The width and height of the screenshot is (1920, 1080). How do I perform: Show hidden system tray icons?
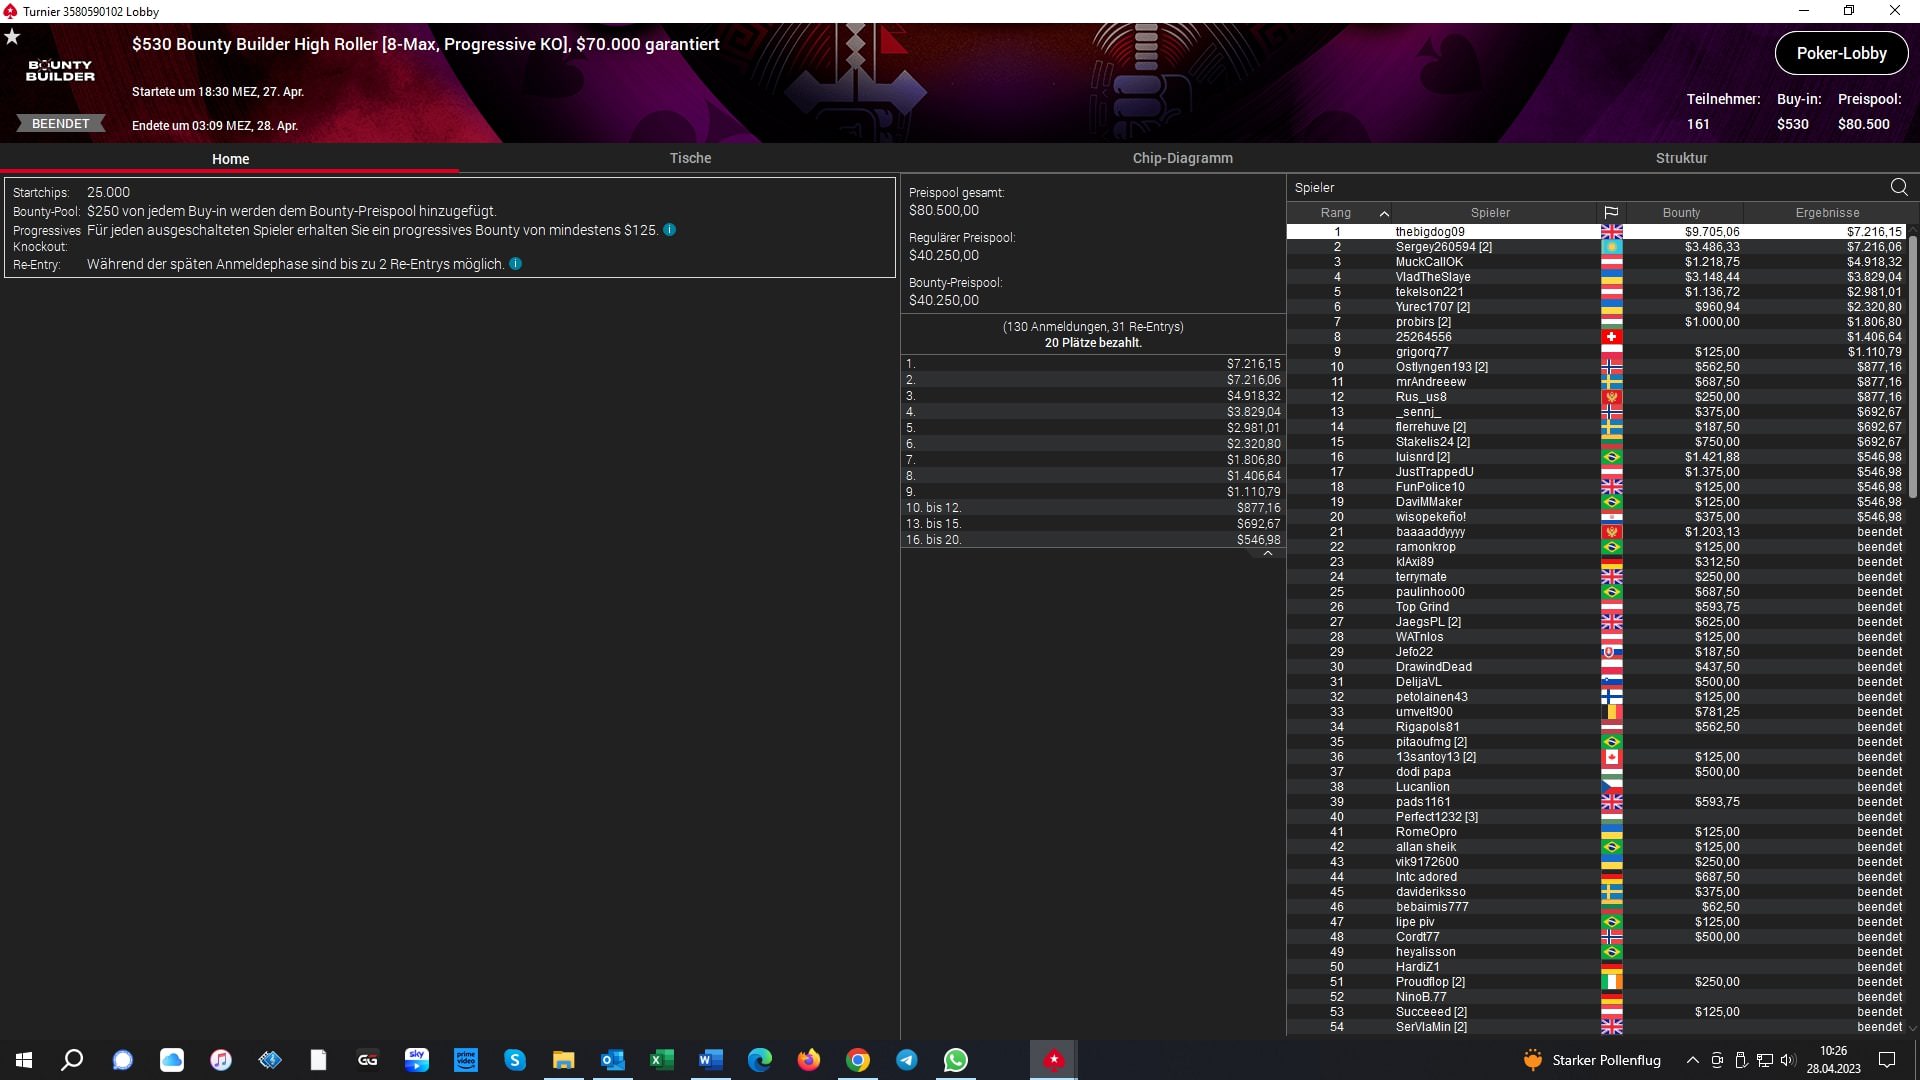(x=1692, y=1060)
